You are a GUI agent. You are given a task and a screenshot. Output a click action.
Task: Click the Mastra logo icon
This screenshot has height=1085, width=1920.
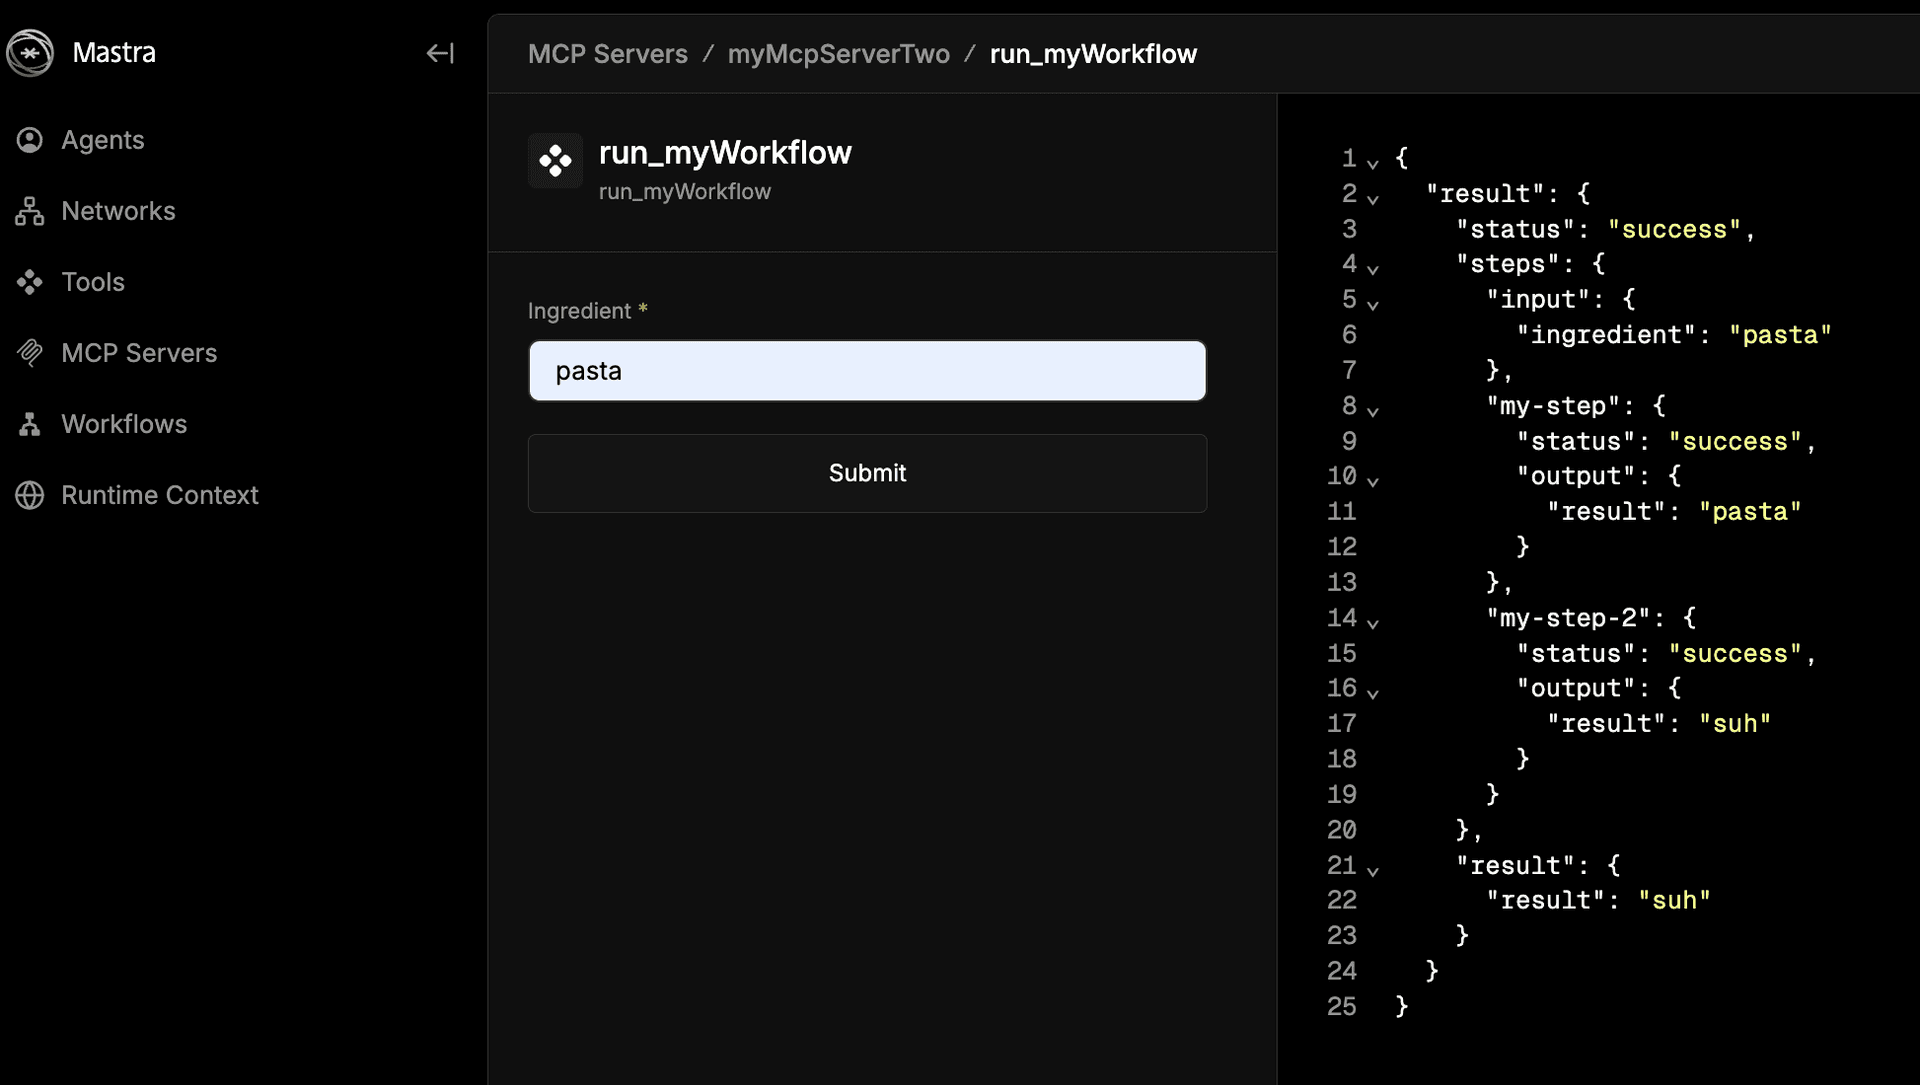[31, 53]
